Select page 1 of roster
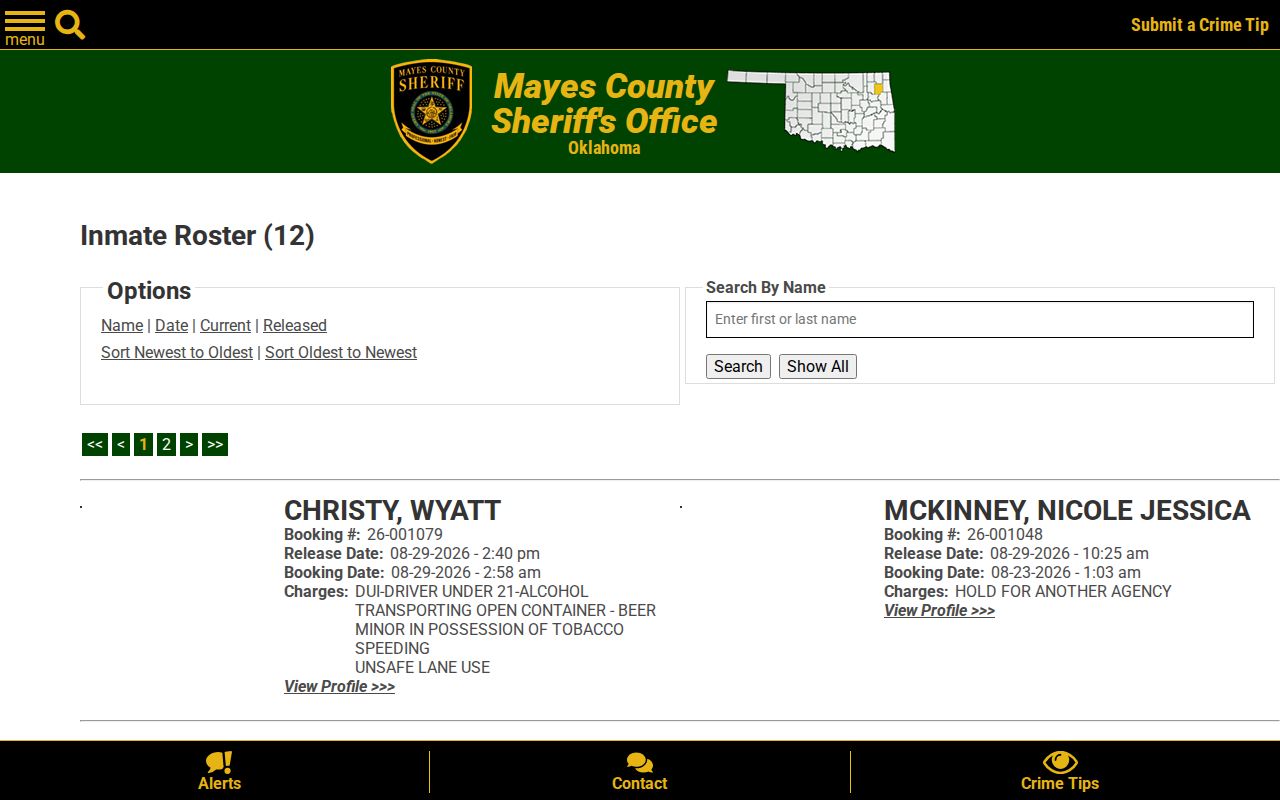The width and height of the screenshot is (1280, 800). (x=144, y=444)
